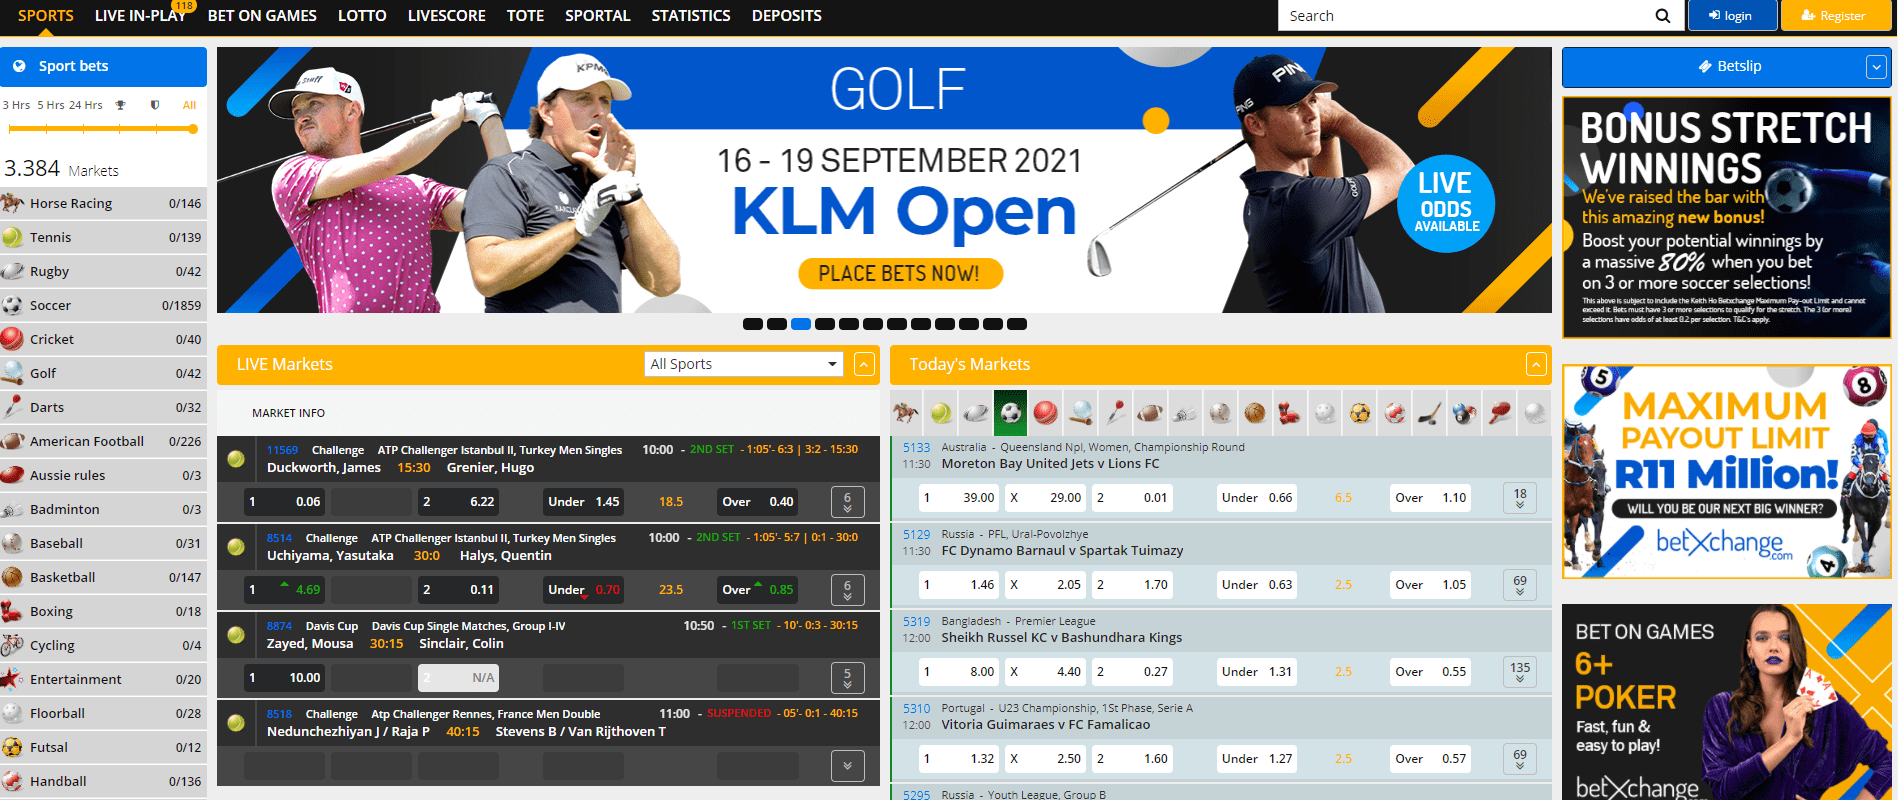Select cricket ball icon in Today's Markets

(x=1046, y=413)
